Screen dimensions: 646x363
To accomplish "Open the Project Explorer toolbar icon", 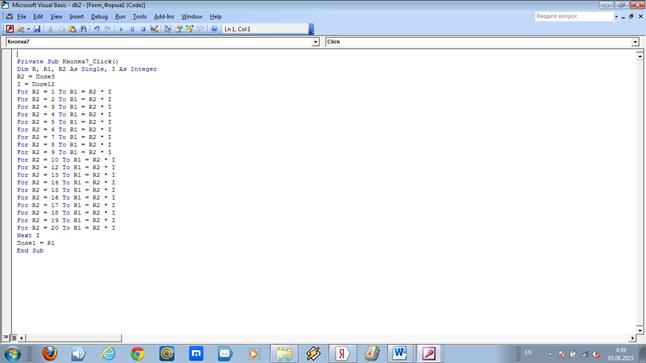I will pos(168,29).
